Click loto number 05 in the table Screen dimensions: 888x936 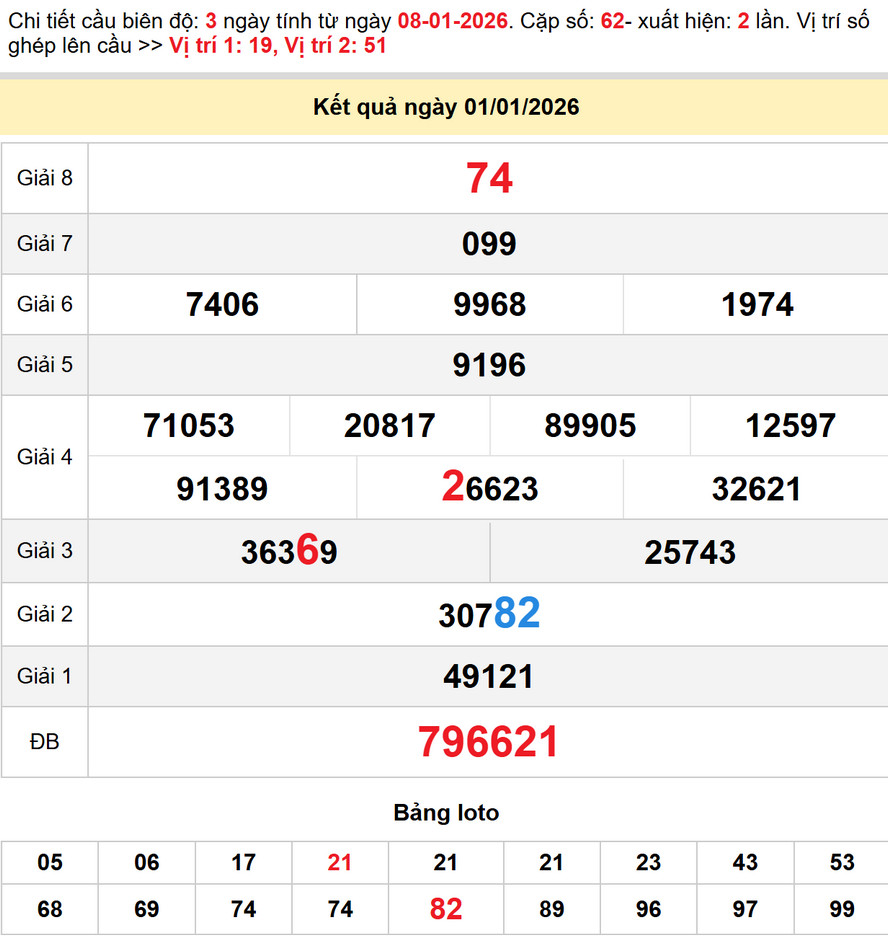coord(49,862)
